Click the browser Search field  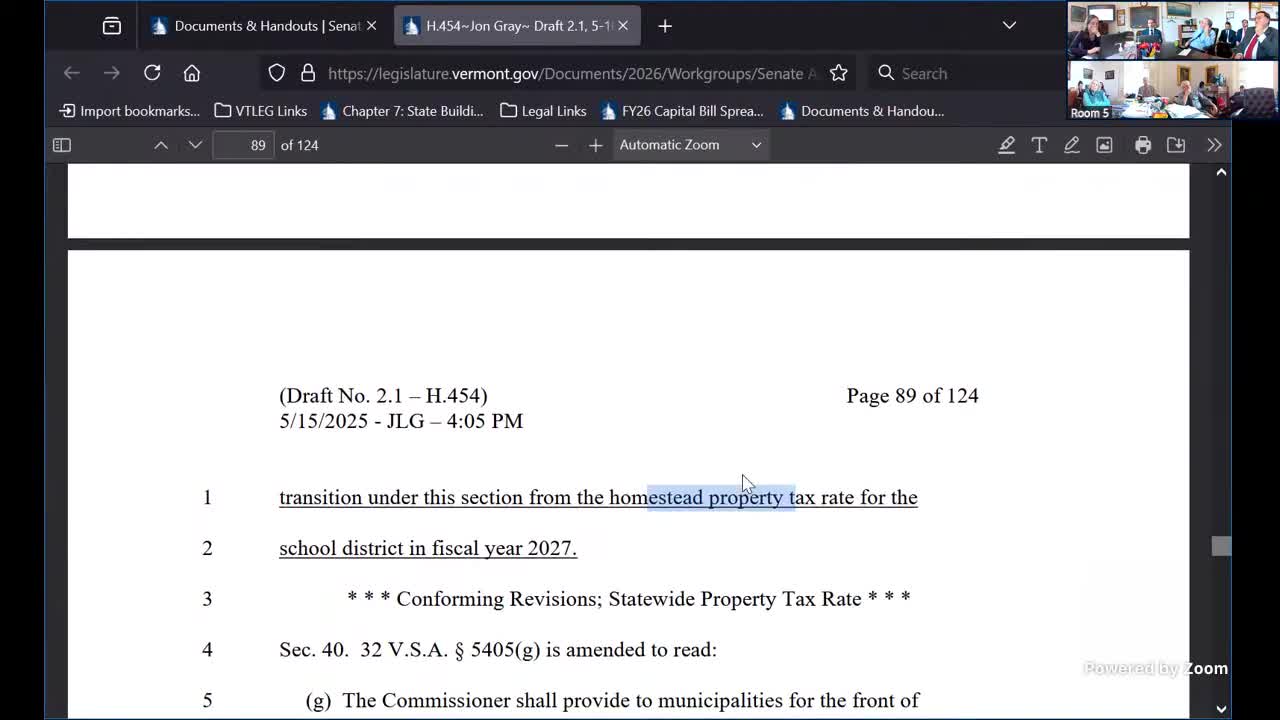965,73
